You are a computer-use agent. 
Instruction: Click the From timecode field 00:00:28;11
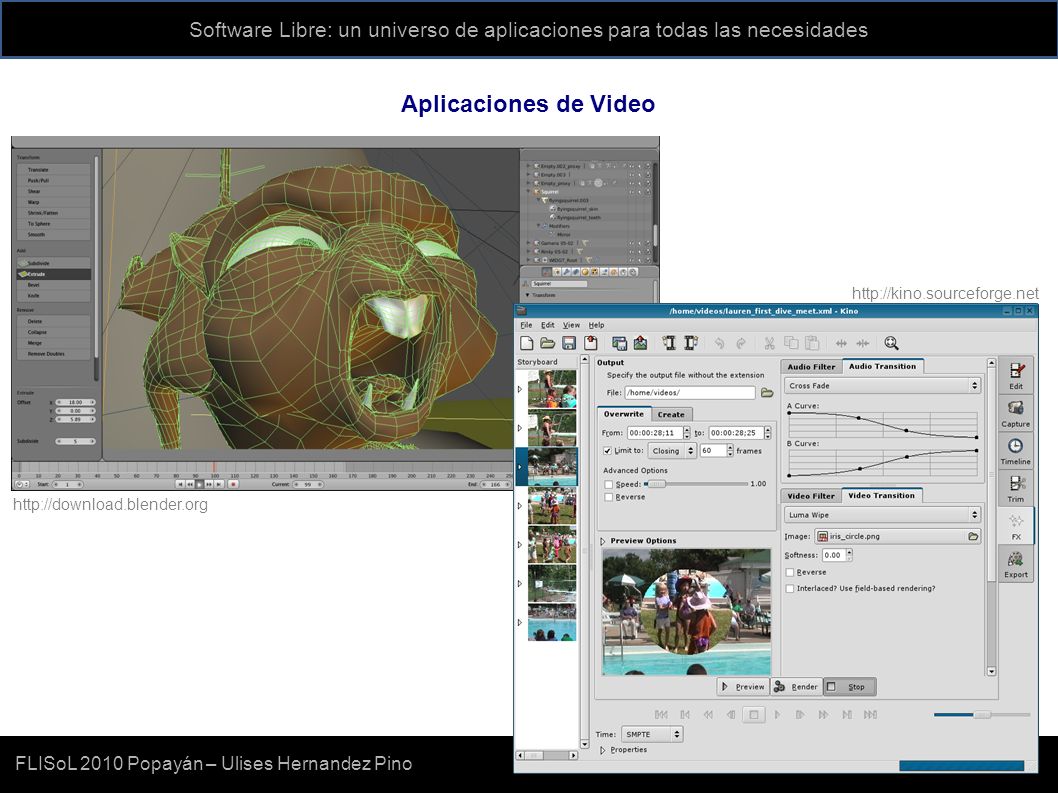click(x=655, y=433)
